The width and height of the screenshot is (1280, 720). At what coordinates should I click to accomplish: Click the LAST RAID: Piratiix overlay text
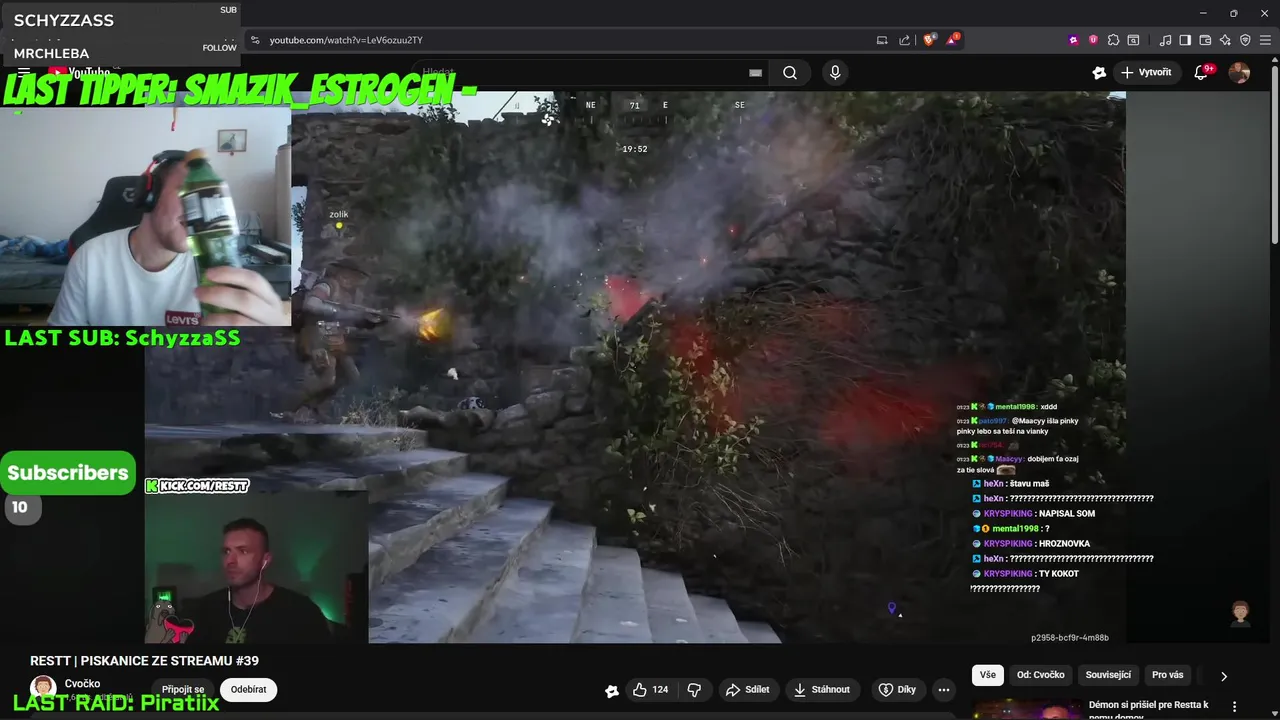click(116, 703)
